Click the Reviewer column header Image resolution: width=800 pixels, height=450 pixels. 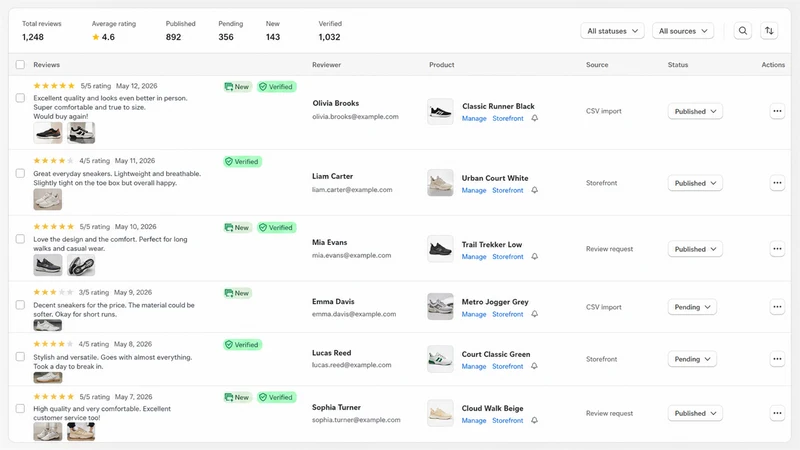pyautogui.click(x=327, y=65)
